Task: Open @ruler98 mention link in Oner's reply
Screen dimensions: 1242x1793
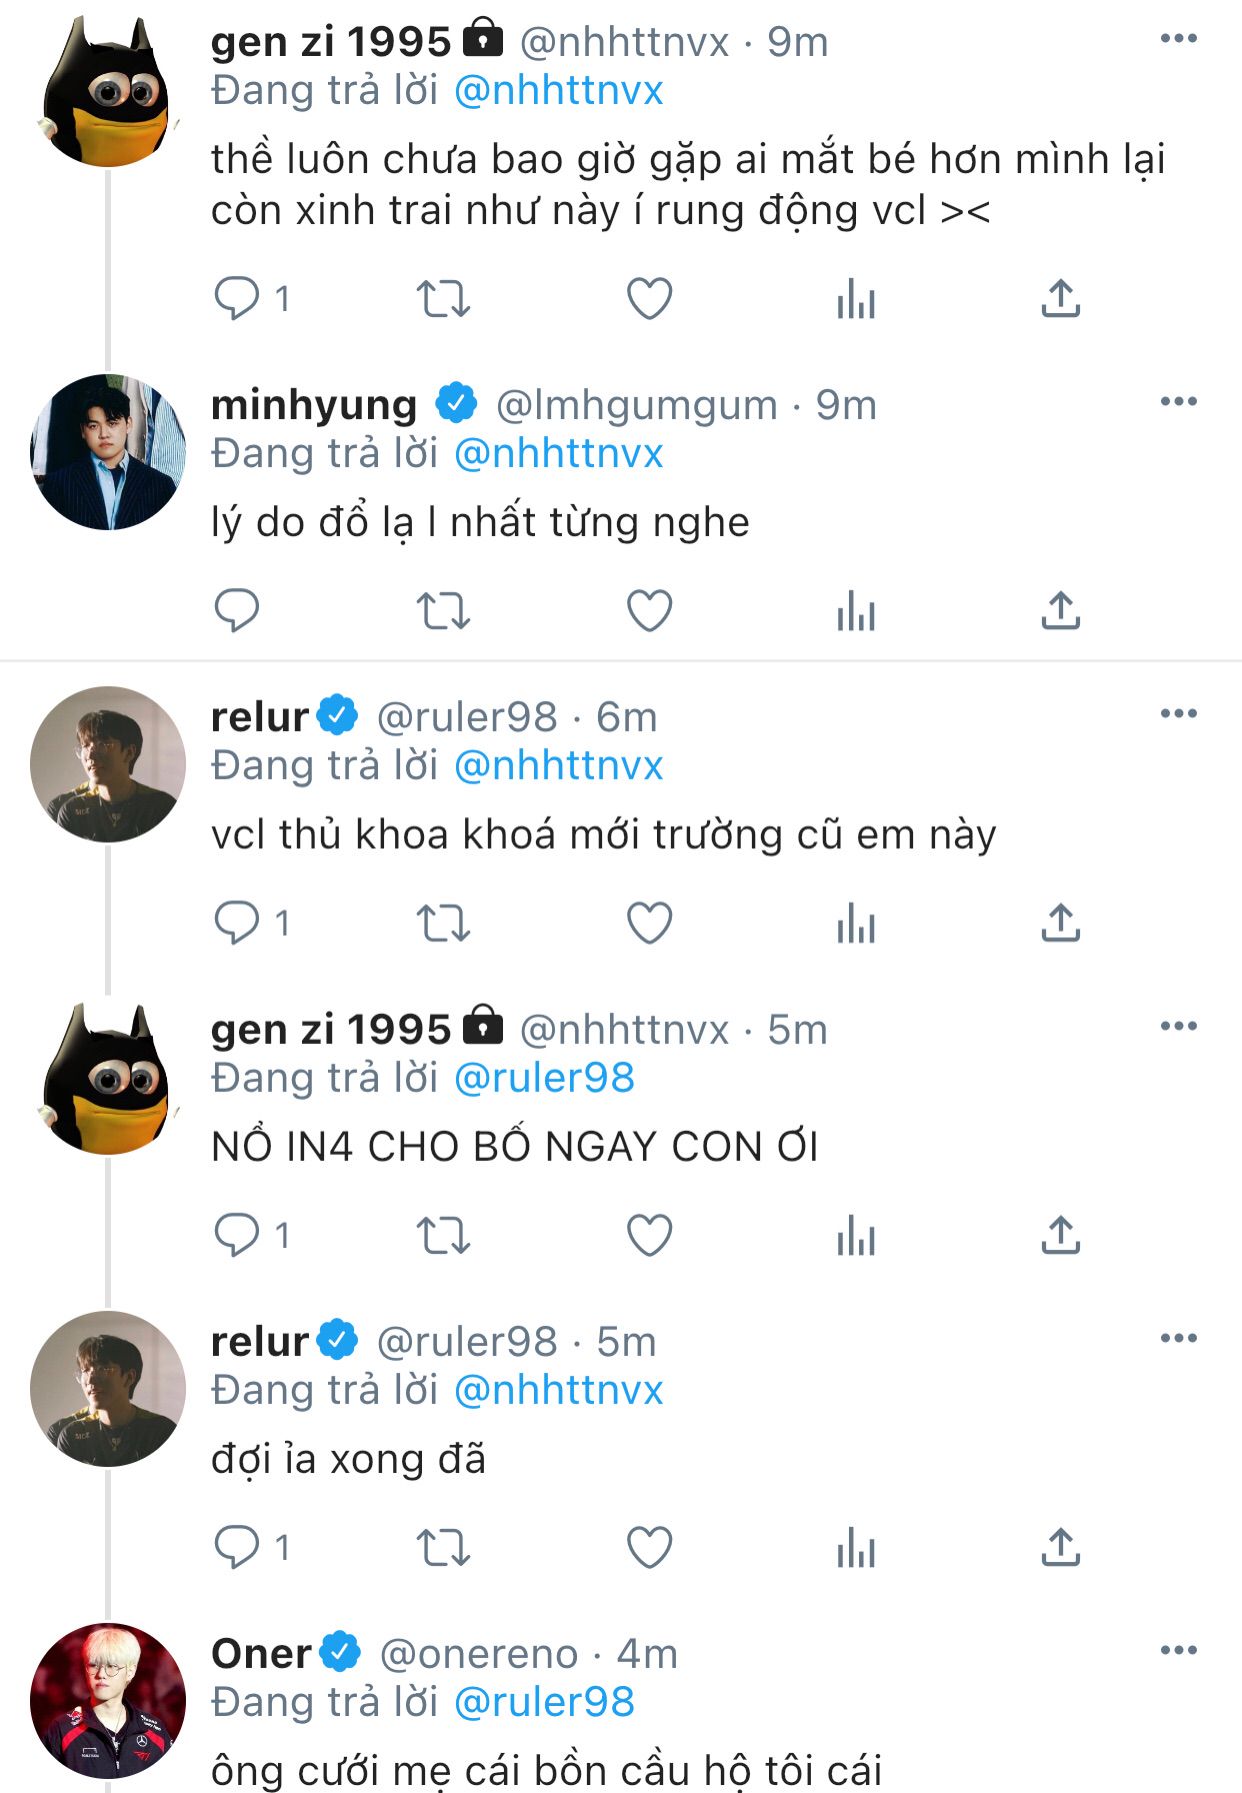Action: pos(544,1702)
